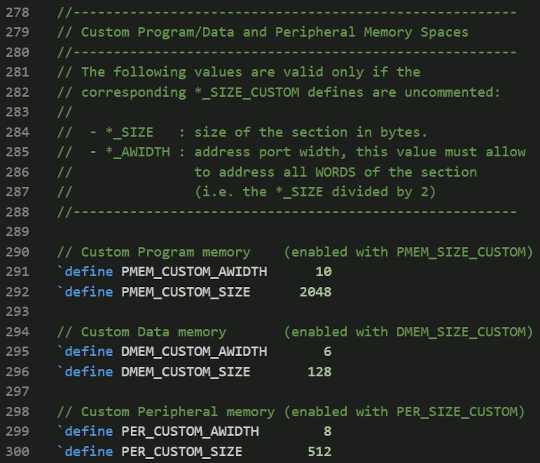Click line number 279 in gutter
Image resolution: width=540 pixels, height=463 pixels.
(17, 32)
